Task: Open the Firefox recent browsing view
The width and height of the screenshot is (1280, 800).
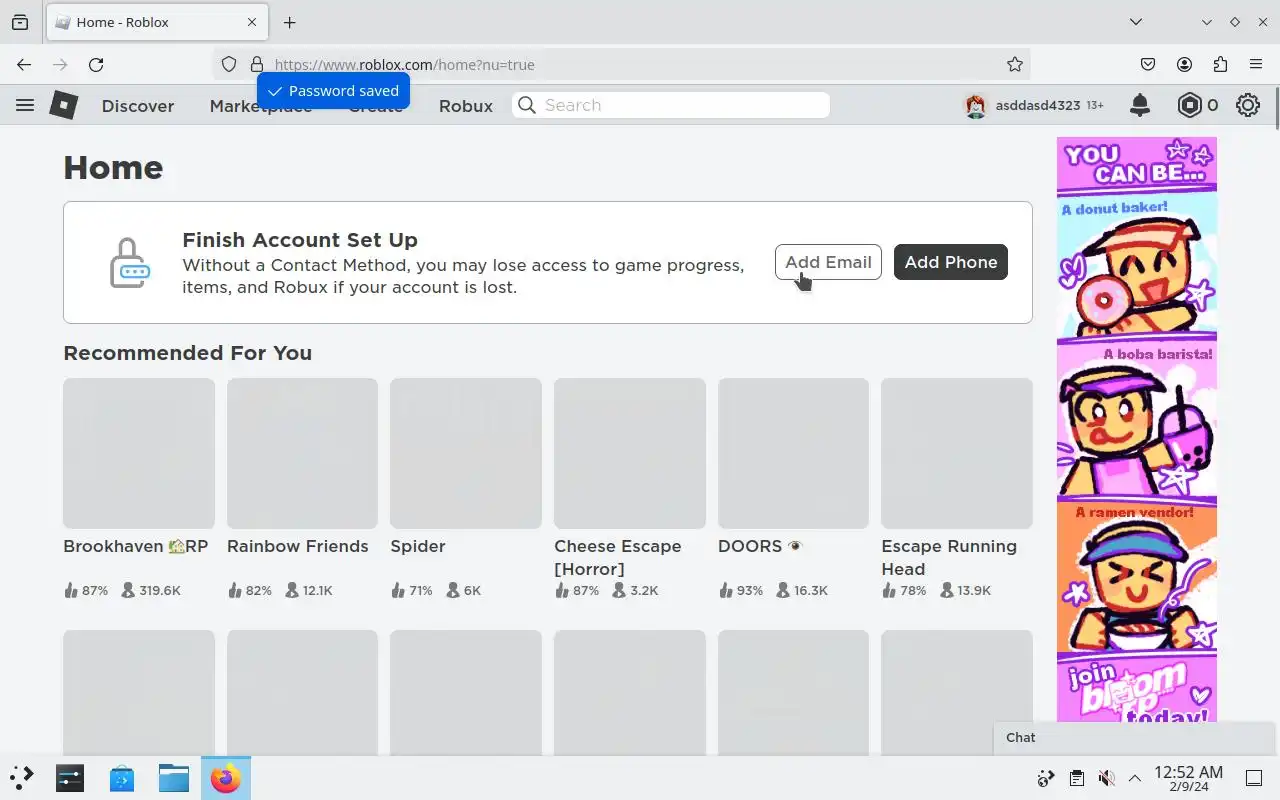Action: tap(20, 22)
